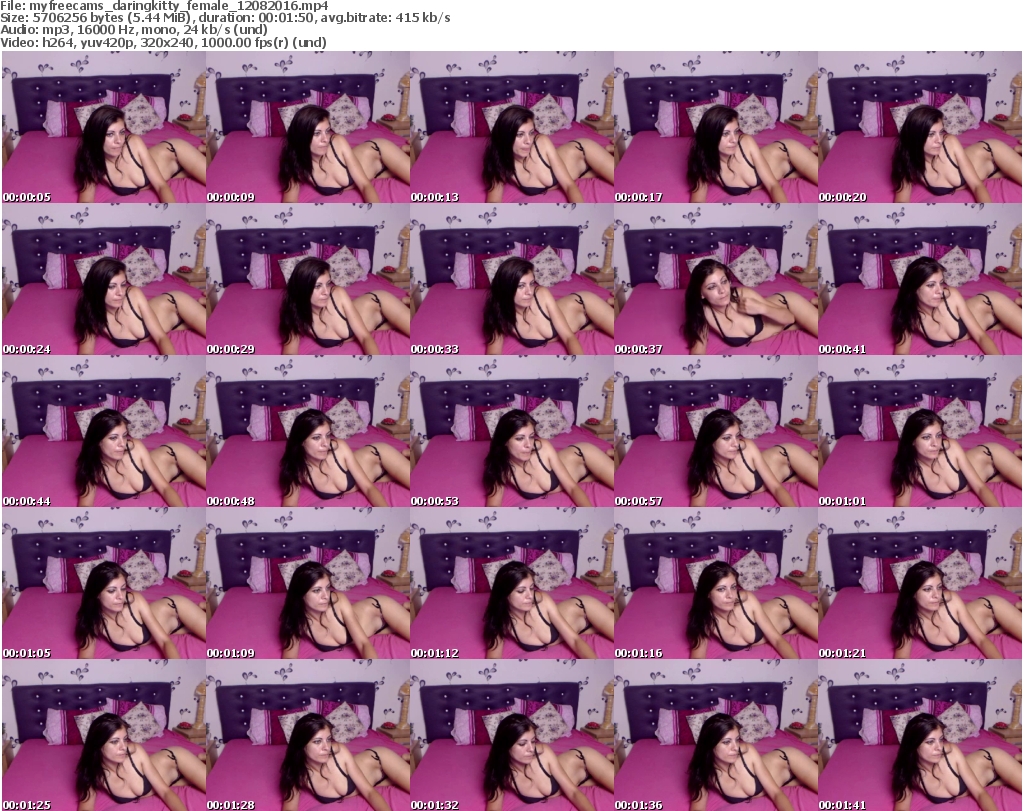
Task: Select the thumbnail frame at 00:01:32
Action: [511, 735]
